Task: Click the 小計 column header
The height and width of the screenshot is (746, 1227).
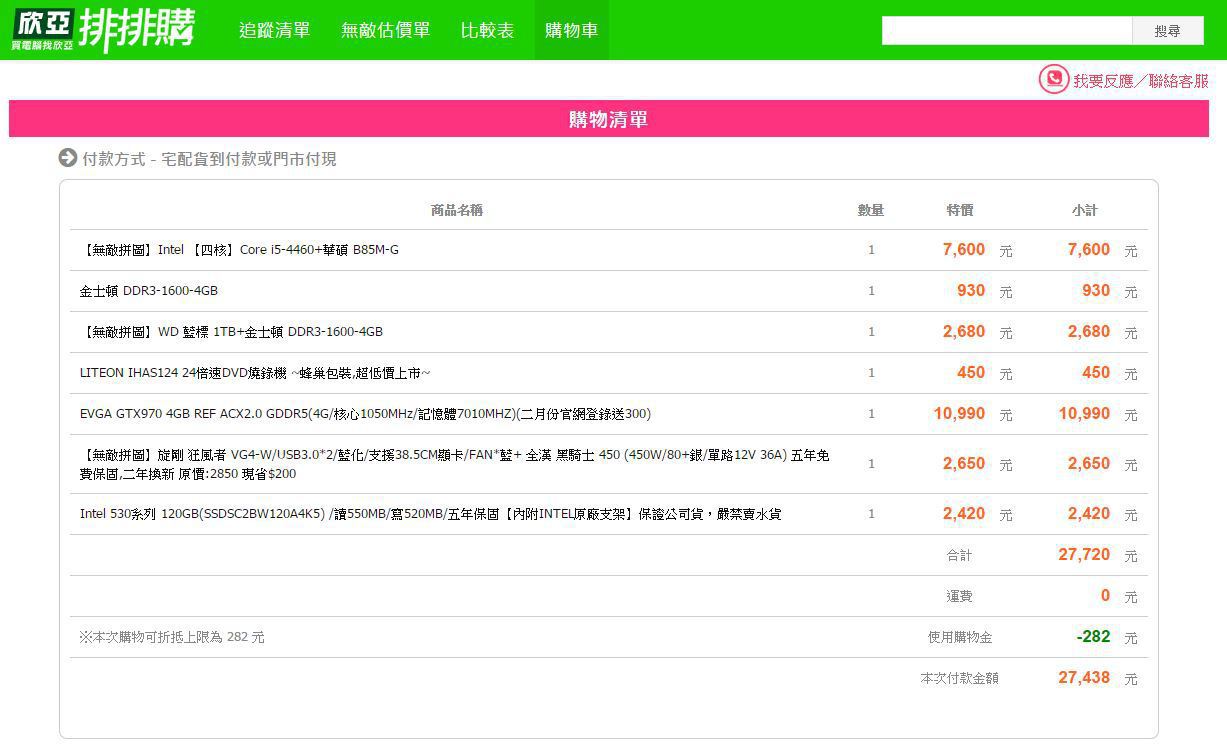Action: [x=1085, y=210]
